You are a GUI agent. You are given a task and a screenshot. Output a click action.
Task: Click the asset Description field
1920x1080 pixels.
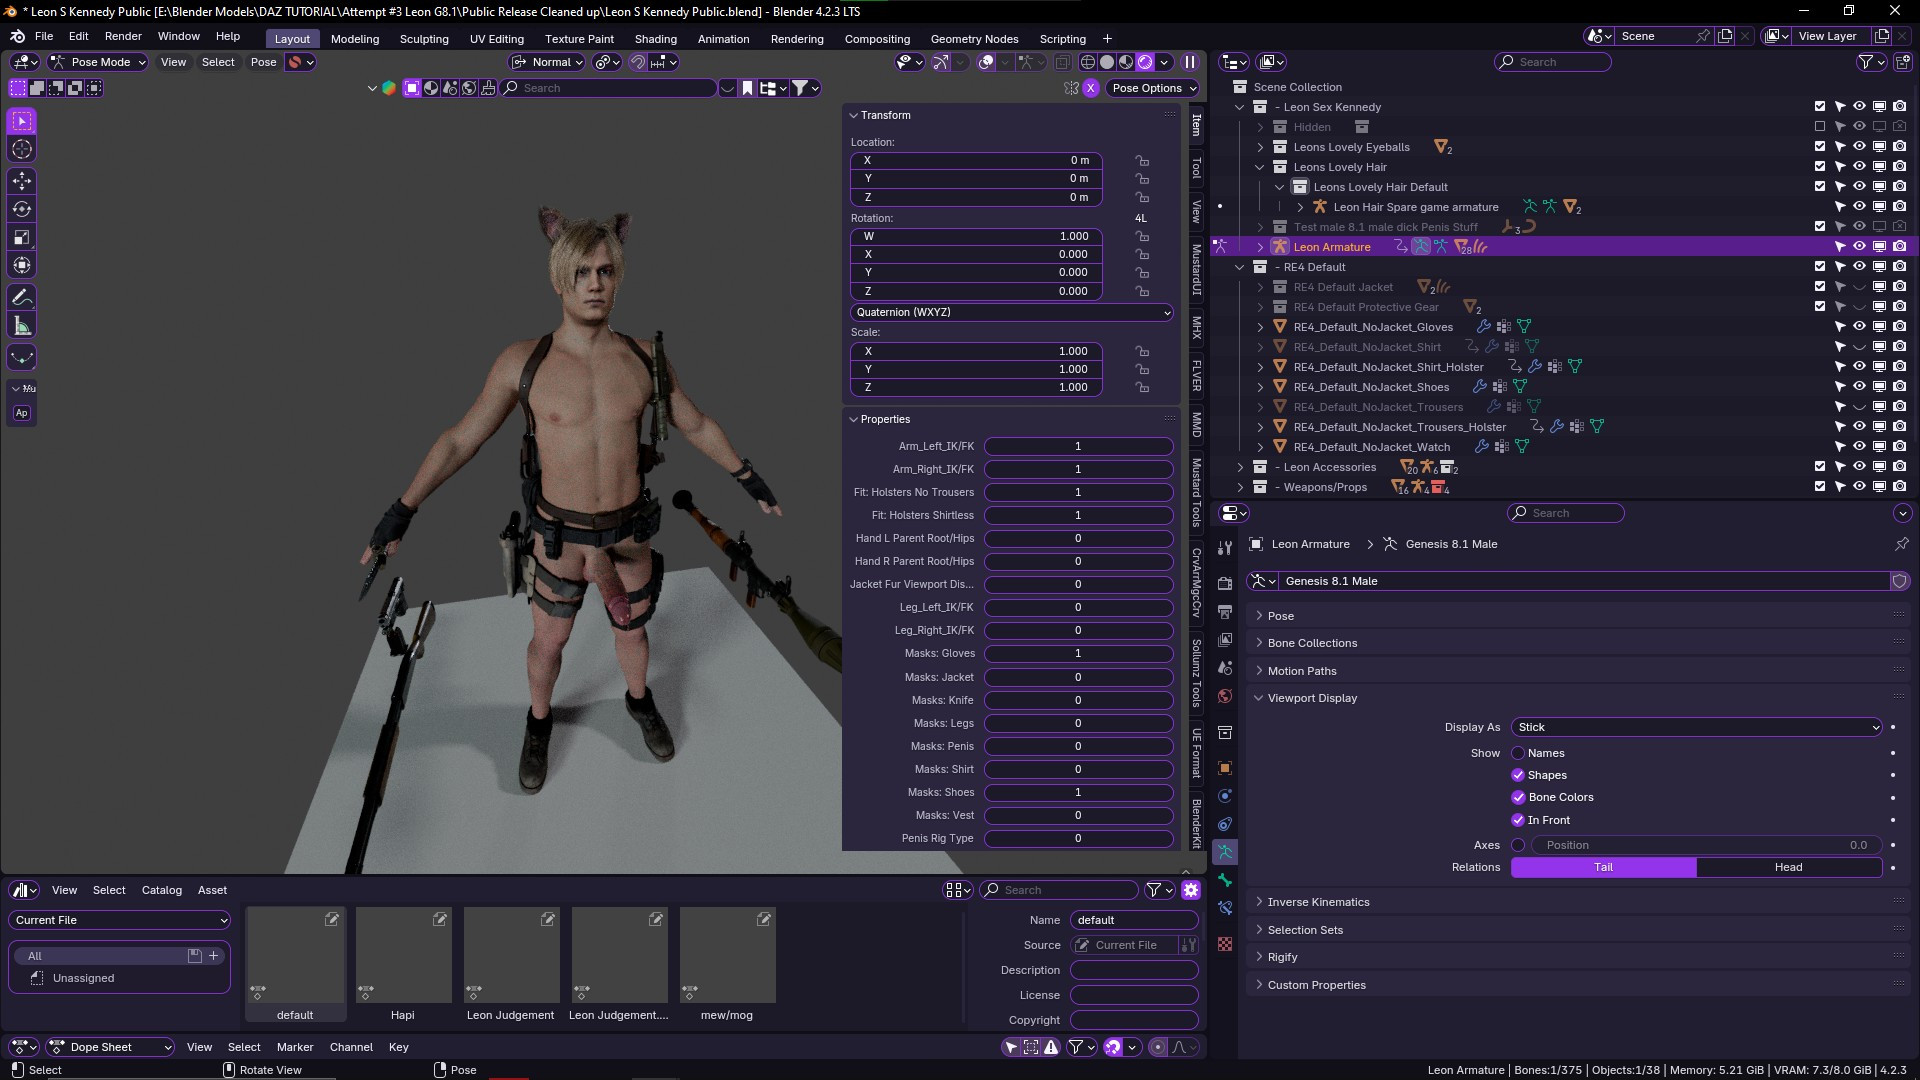(x=1134, y=970)
